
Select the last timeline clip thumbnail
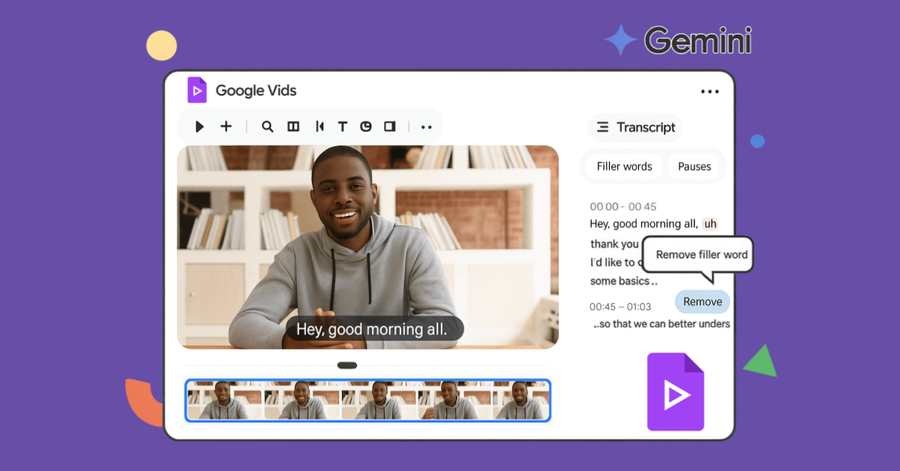[521, 400]
